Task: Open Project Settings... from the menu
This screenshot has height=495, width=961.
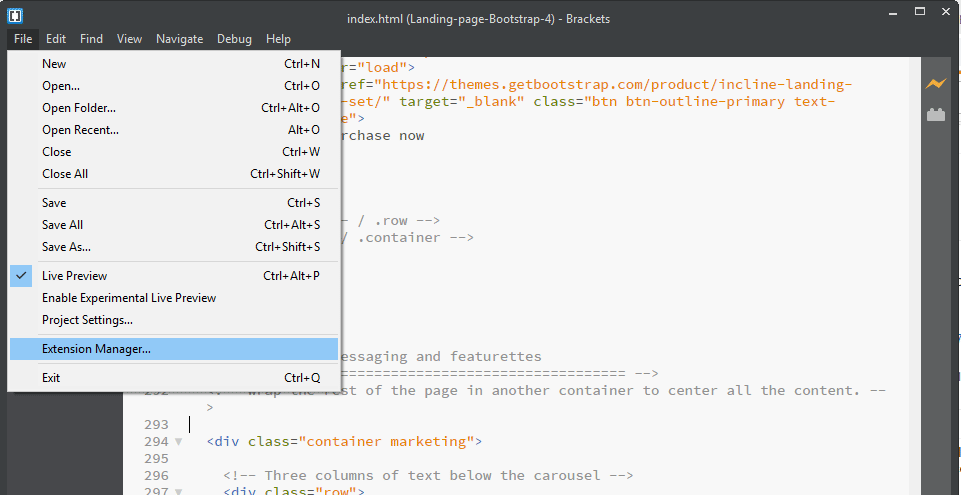Action: tap(175, 320)
